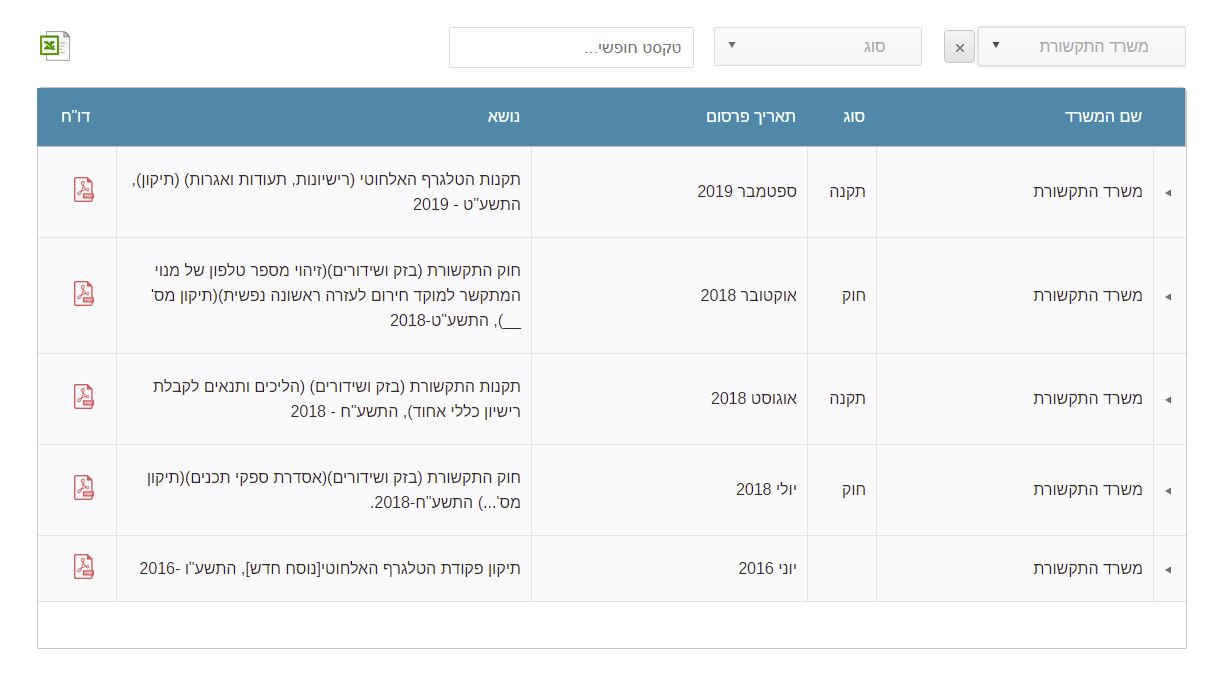Expand the ספטמבר 2019 row details arrow
The width and height of the screenshot is (1227, 673).
pos(1168,193)
